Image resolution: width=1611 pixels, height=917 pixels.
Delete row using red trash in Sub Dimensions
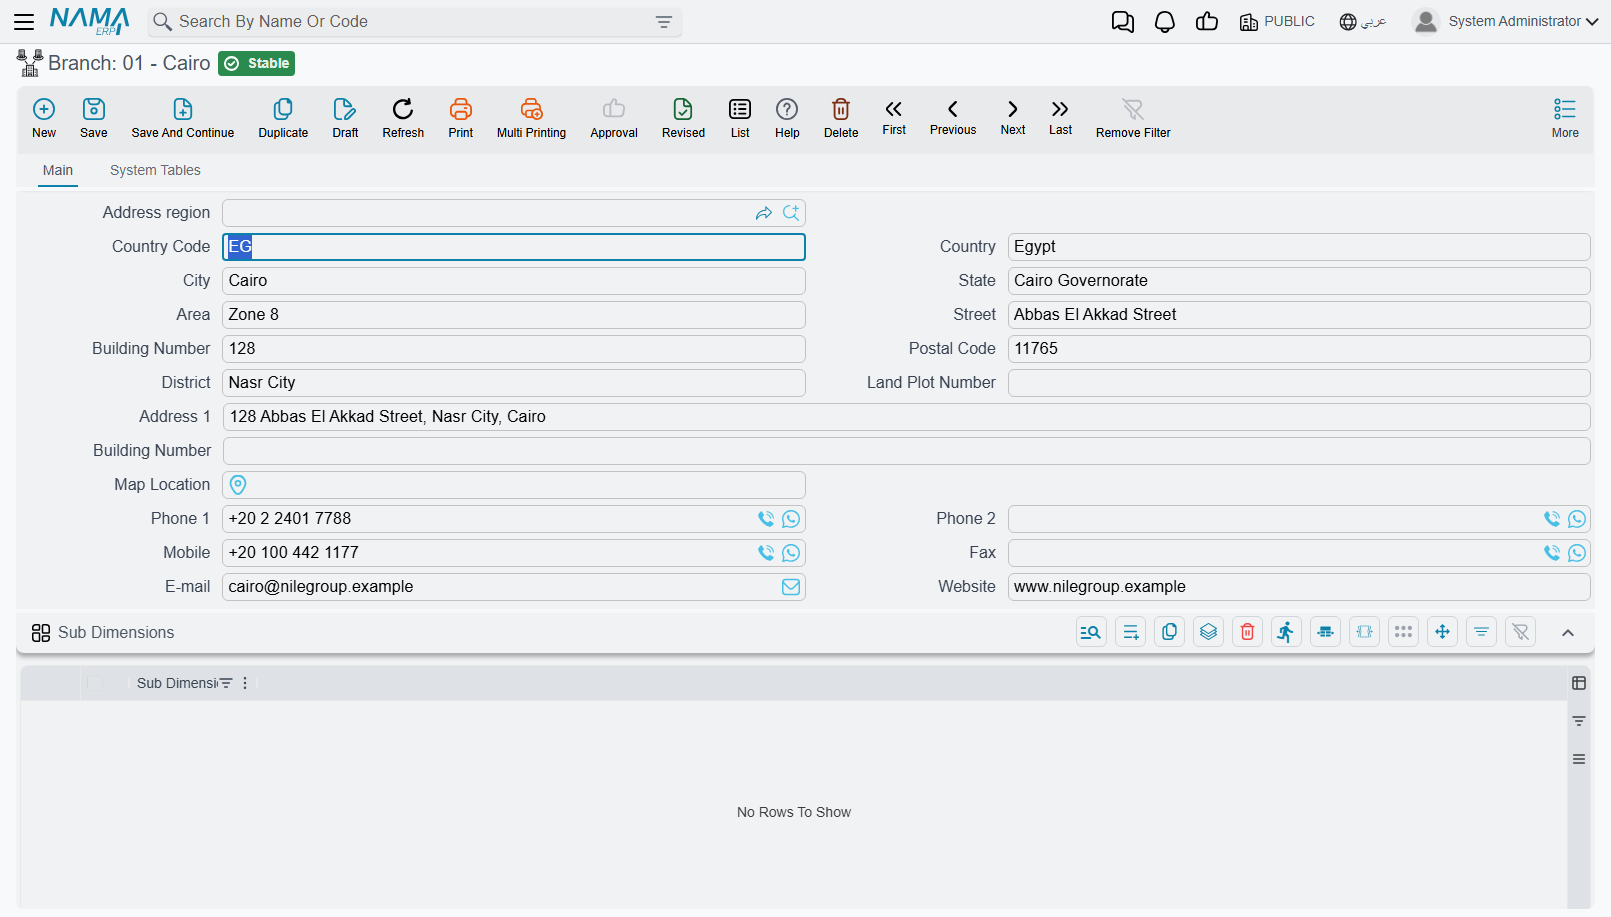tap(1248, 632)
